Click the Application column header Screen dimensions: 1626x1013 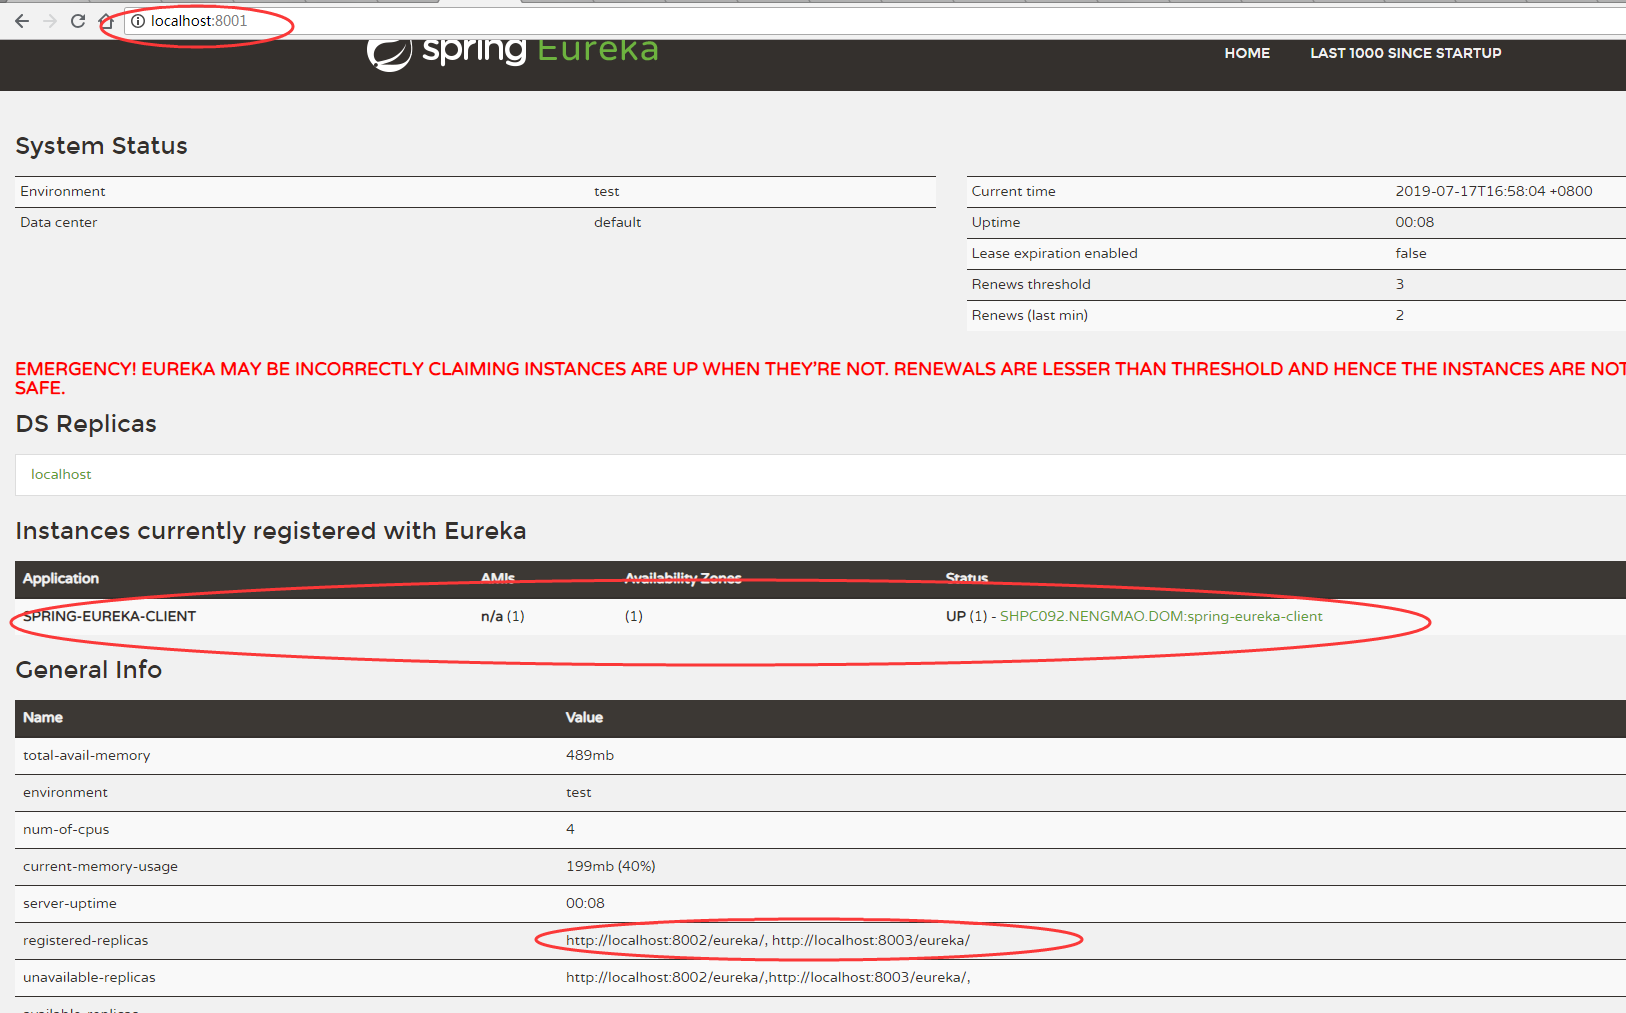click(61, 578)
